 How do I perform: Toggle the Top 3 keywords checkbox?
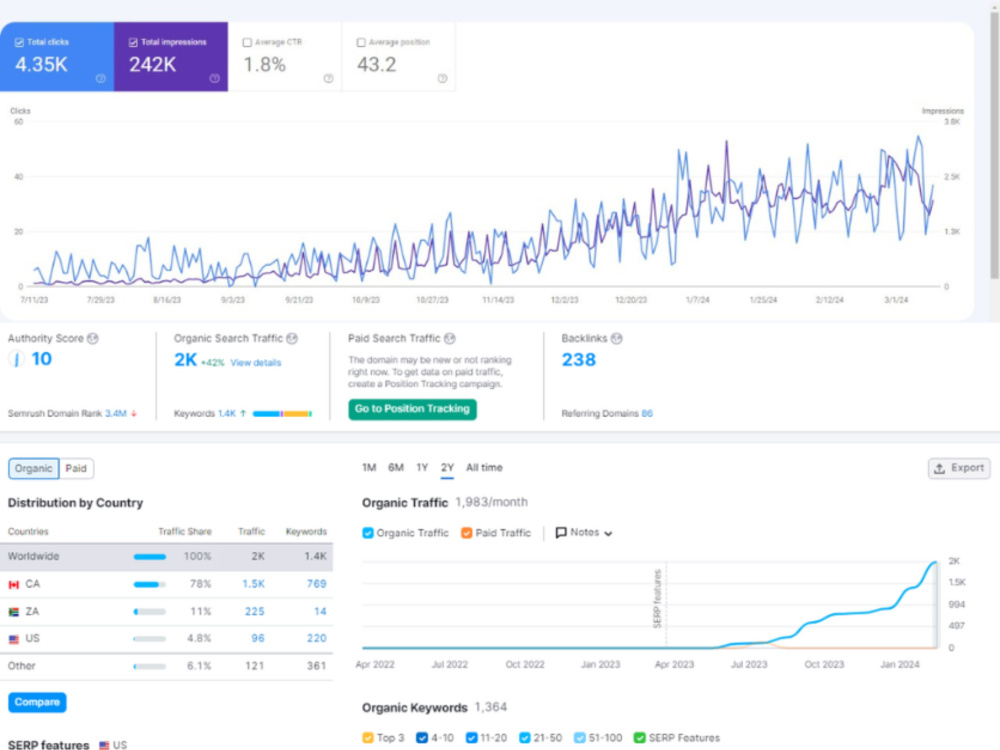tap(368, 738)
